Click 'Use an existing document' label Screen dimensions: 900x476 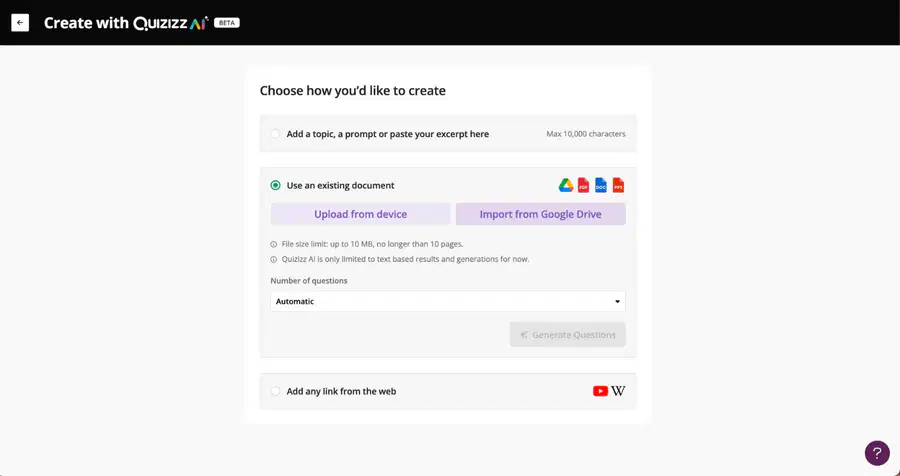[x=340, y=185]
